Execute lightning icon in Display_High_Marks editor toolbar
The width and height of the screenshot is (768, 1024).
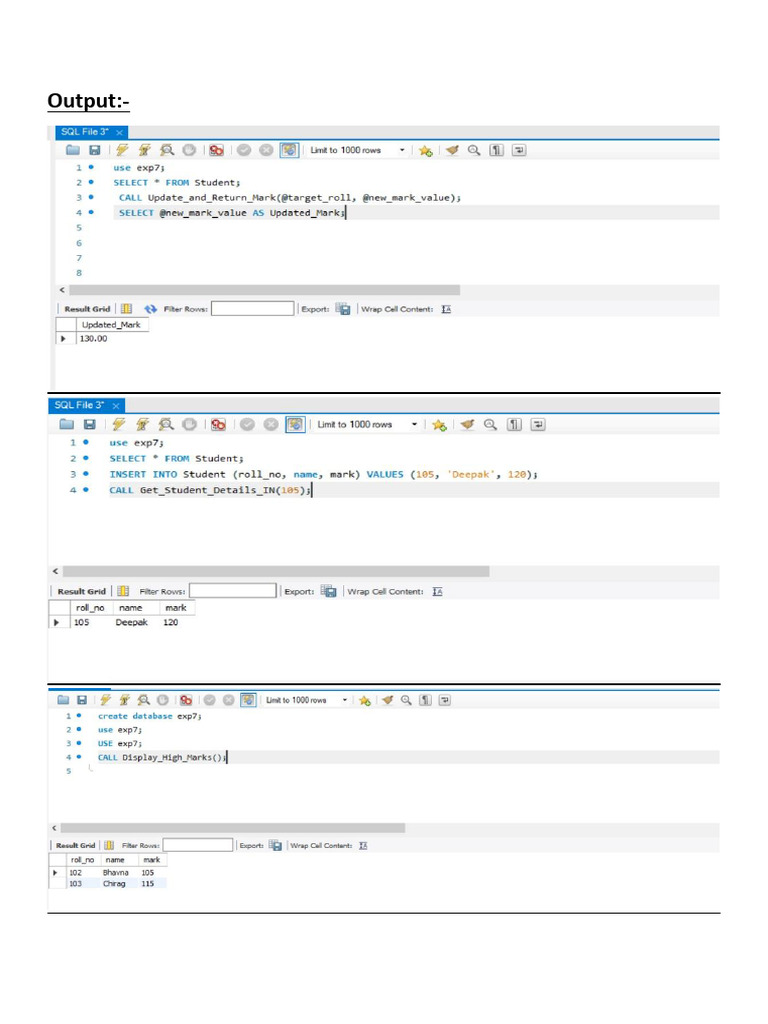click(106, 700)
